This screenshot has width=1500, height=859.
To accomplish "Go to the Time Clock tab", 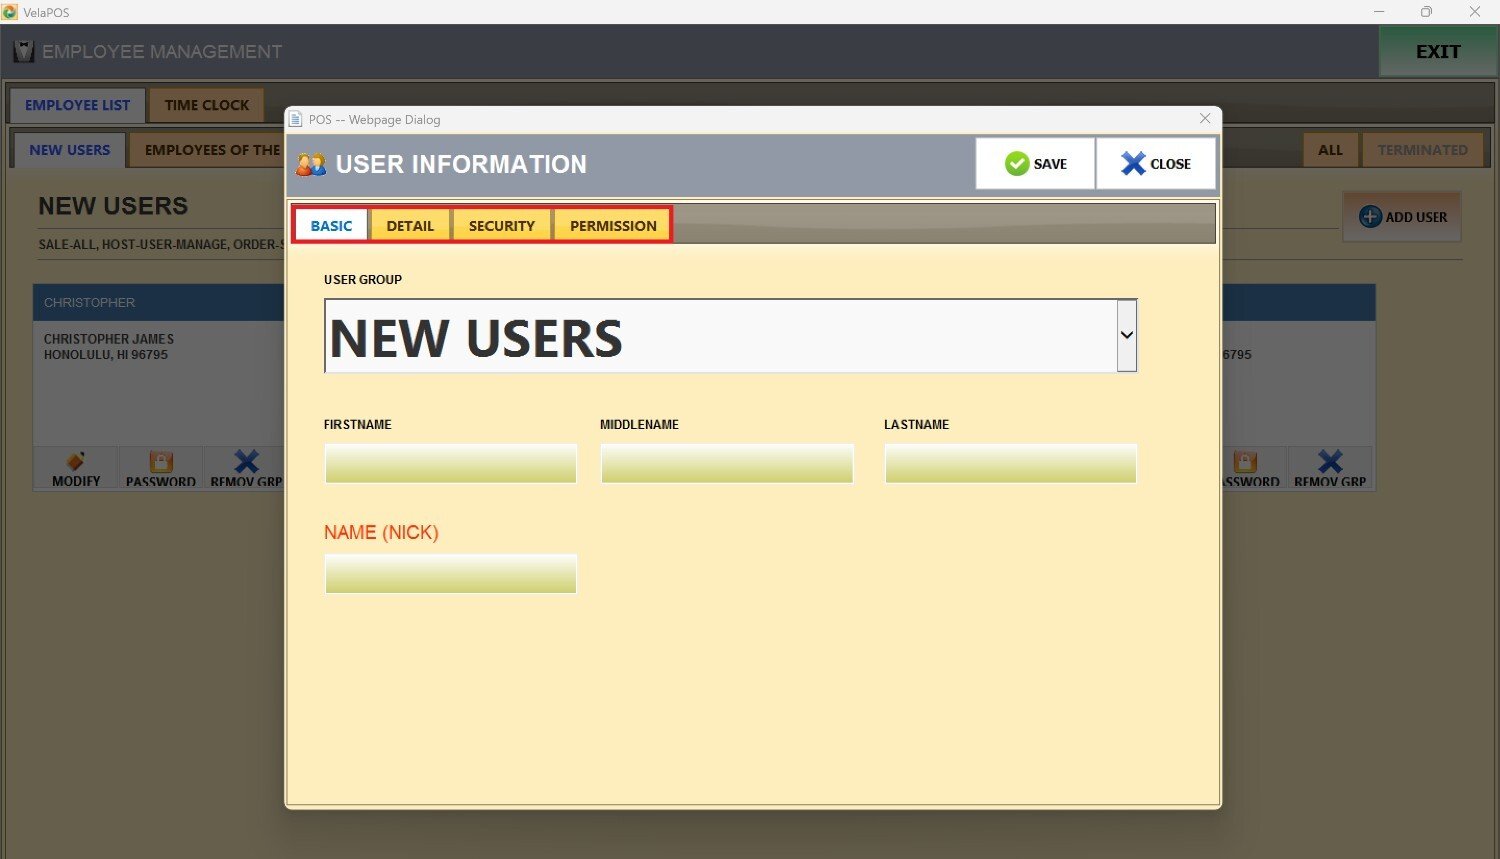I will (x=207, y=105).
